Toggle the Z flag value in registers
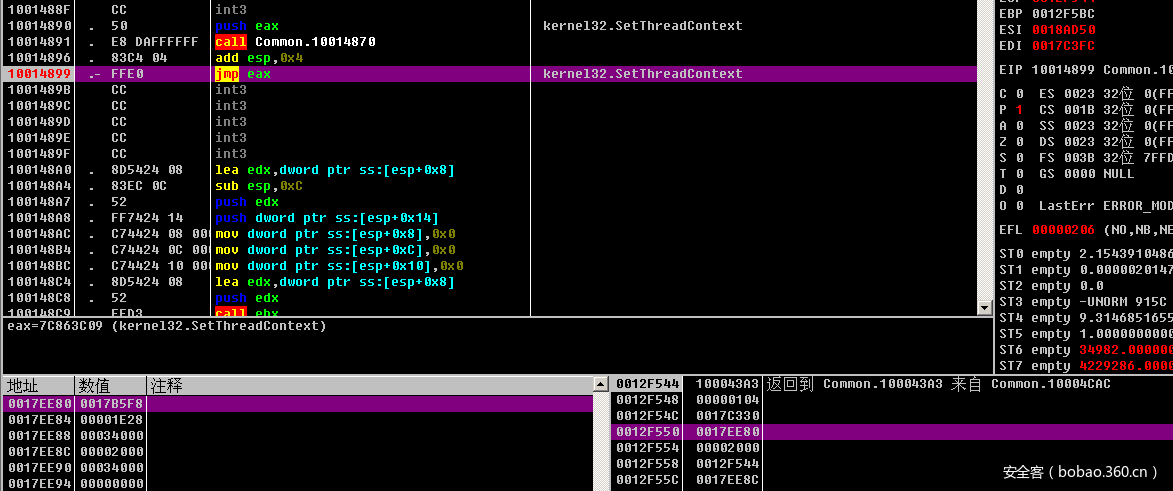 click(1019, 142)
